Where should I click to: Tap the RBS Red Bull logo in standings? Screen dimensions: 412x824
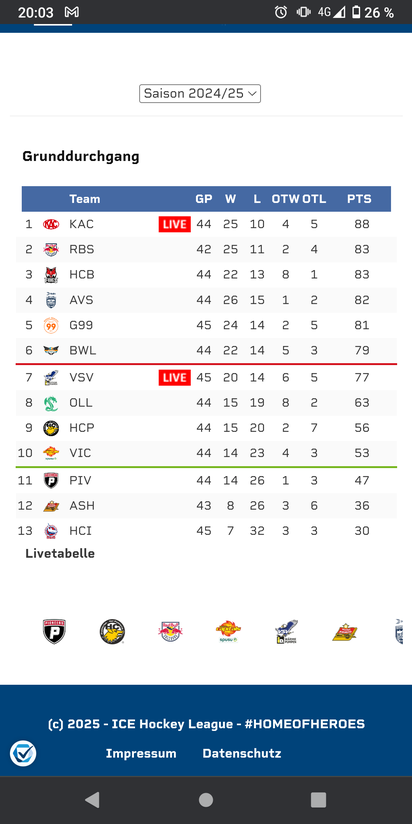51,249
